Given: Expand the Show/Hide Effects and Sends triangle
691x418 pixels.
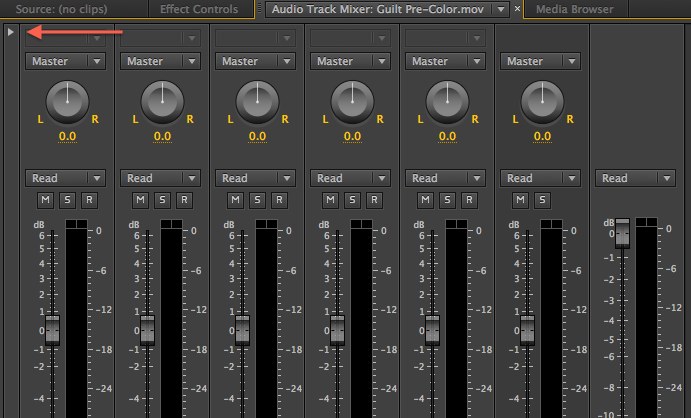Looking at the screenshot, I should tap(10, 32).
